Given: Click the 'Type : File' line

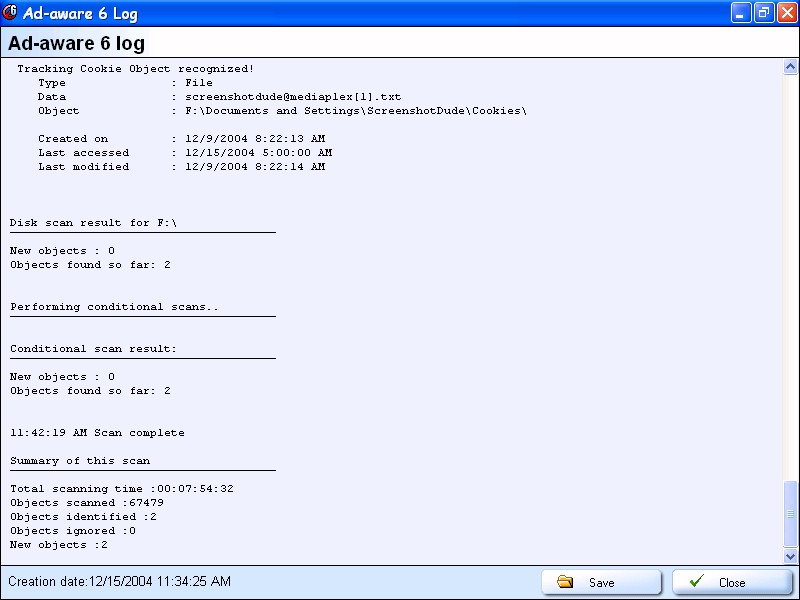Looking at the screenshot, I should tap(125, 83).
